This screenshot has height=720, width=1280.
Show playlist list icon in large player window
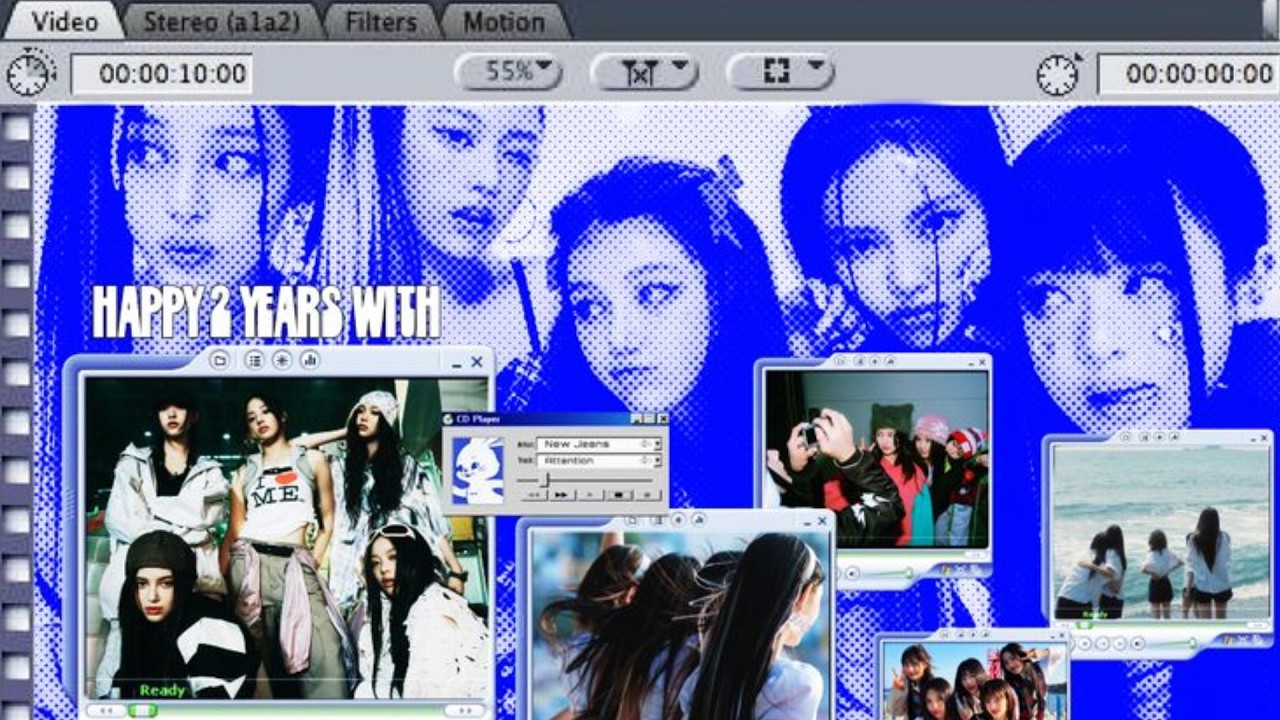pyautogui.click(x=254, y=360)
